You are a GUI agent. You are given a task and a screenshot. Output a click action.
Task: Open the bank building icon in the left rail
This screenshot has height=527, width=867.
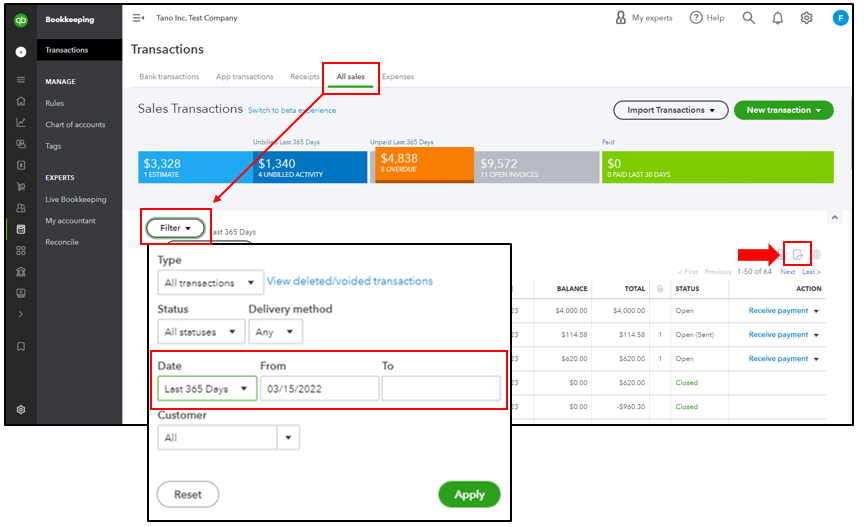21,272
